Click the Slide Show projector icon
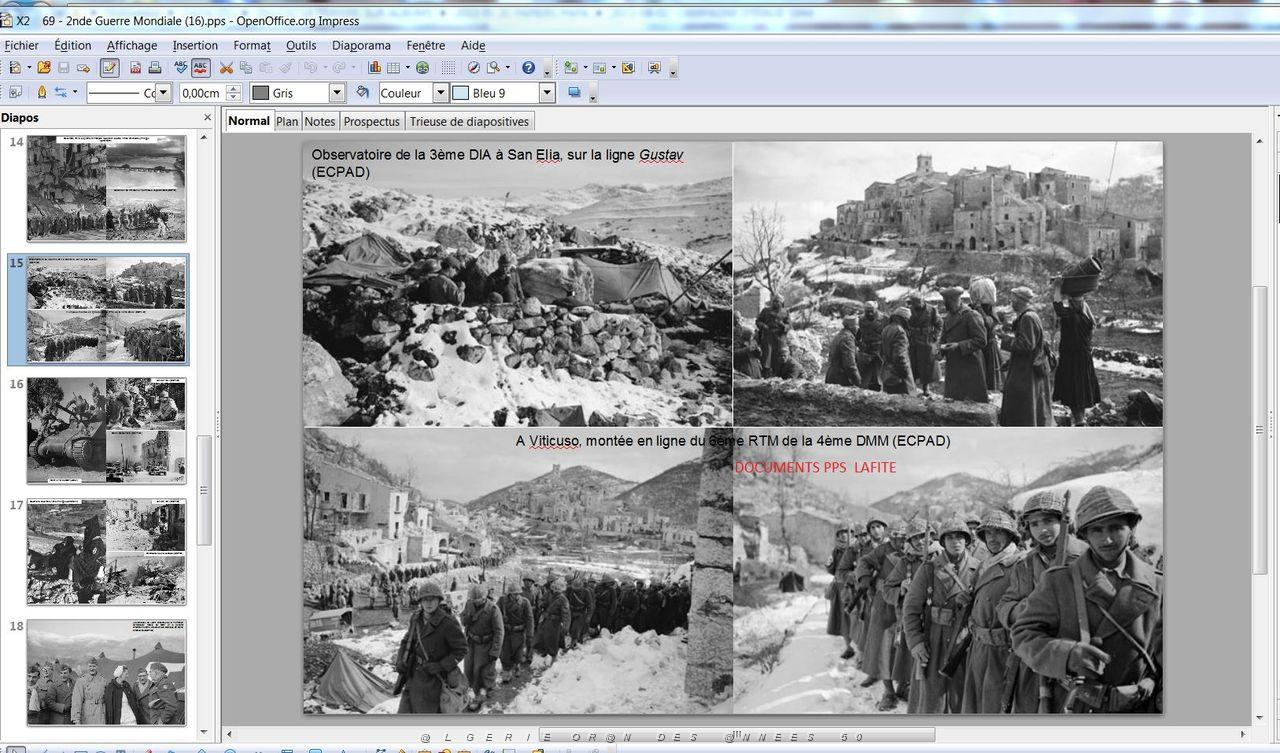The height and width of the screenshot is (753, 1280). tap(654, 67)
